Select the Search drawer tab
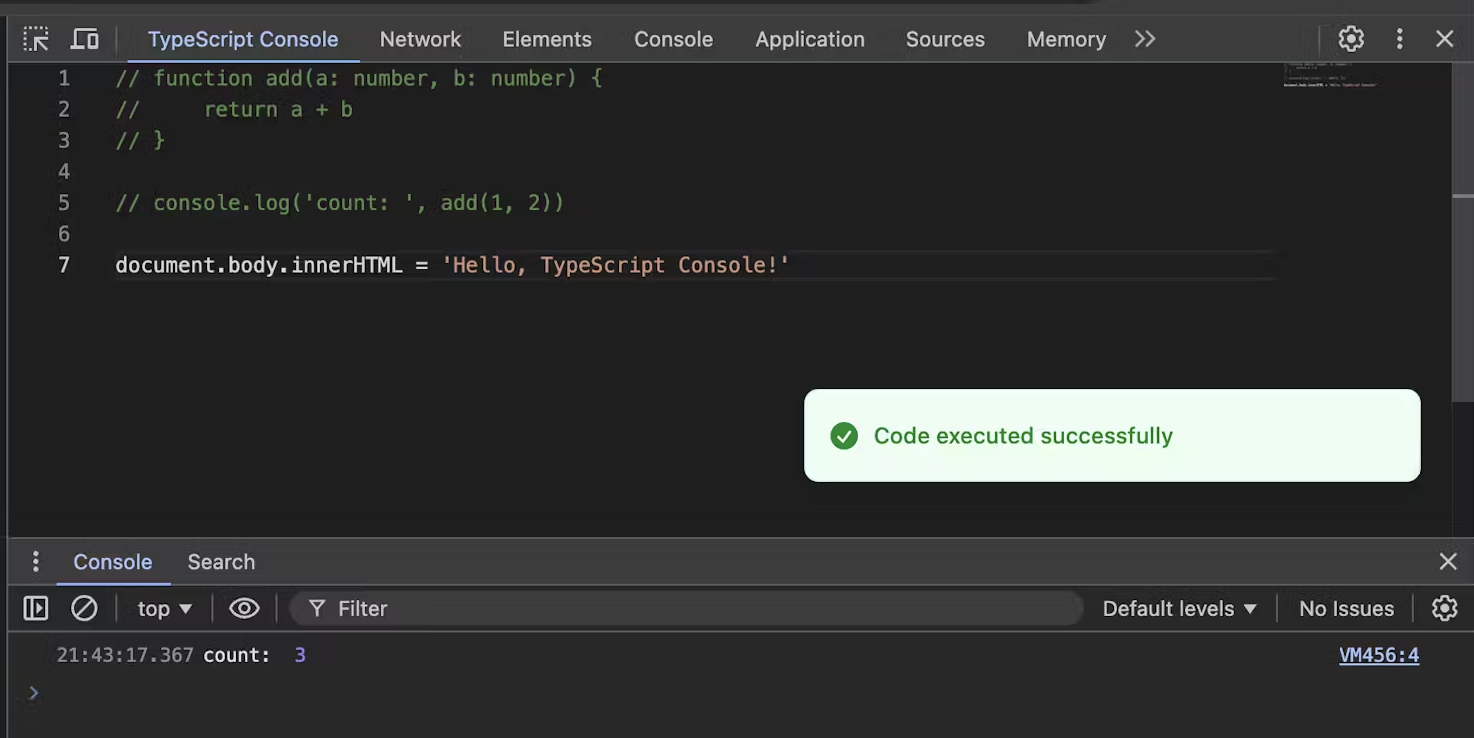 click(x=221, y=562)
